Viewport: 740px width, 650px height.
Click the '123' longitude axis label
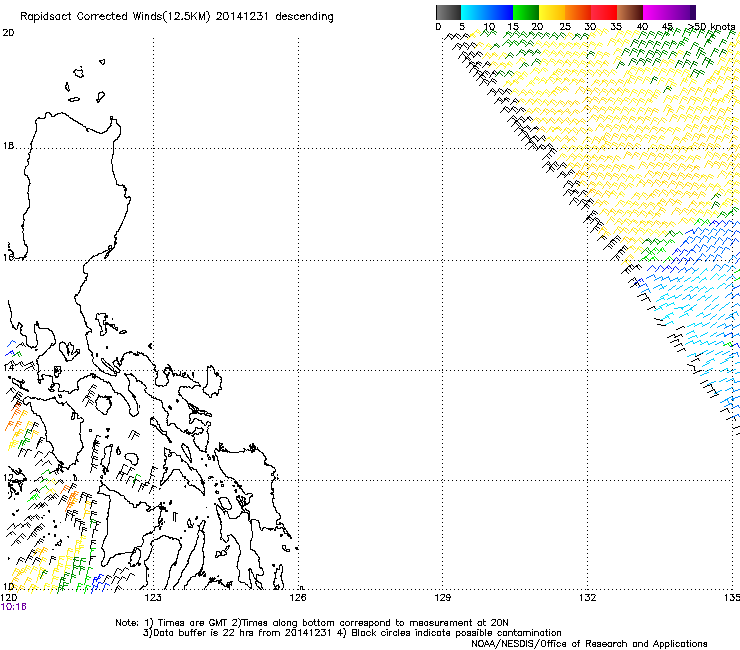153,598
